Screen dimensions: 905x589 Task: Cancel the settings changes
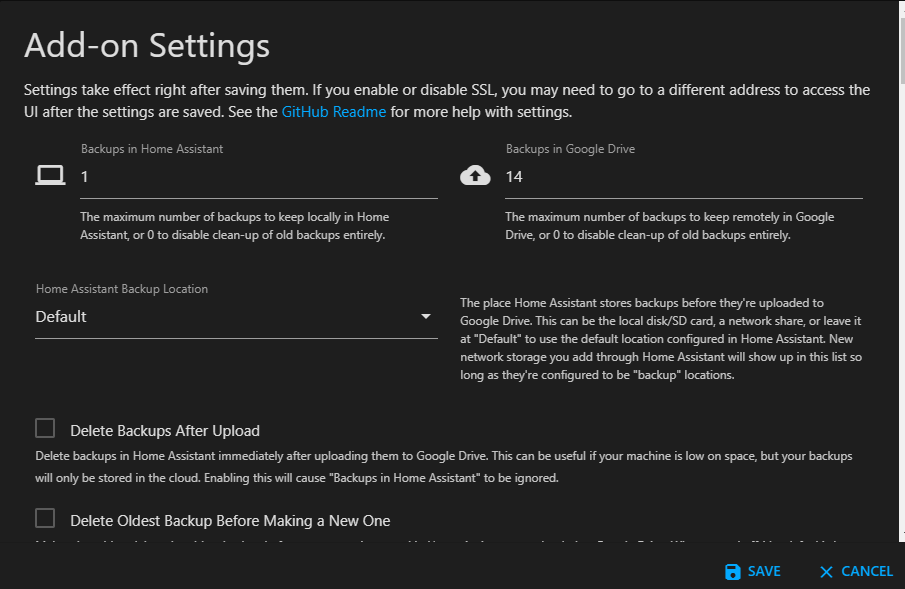(x=856, y=572)
